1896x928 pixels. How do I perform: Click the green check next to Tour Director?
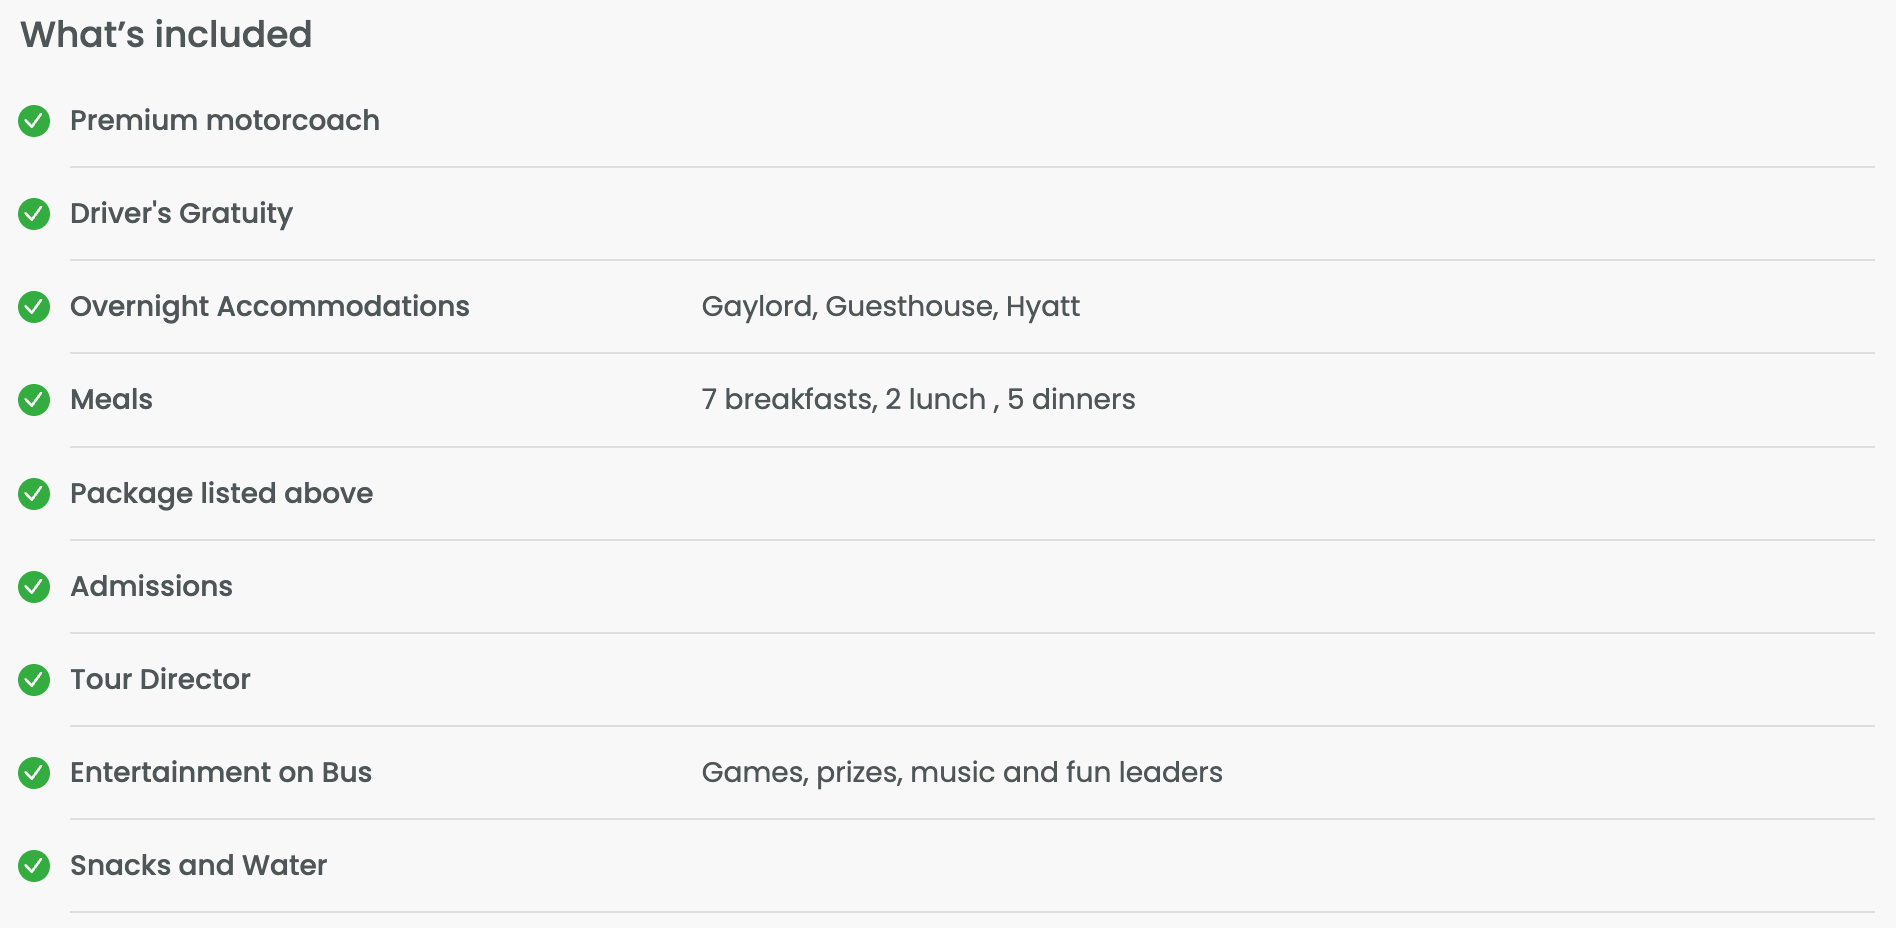[x=34, y=680]
